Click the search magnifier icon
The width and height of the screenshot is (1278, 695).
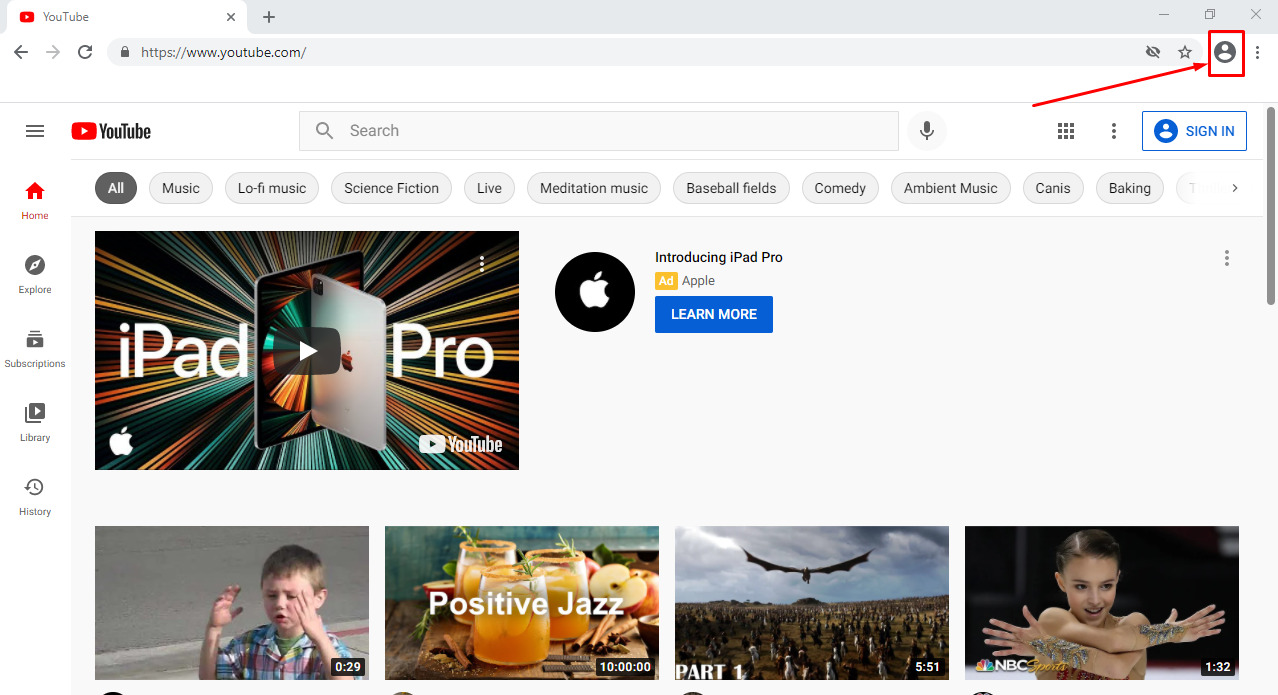(x=324, y=131)
